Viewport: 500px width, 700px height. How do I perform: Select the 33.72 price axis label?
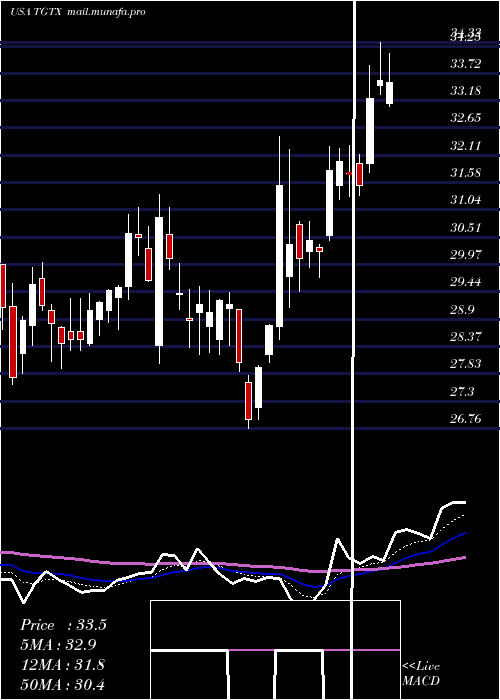pos(466,64)
